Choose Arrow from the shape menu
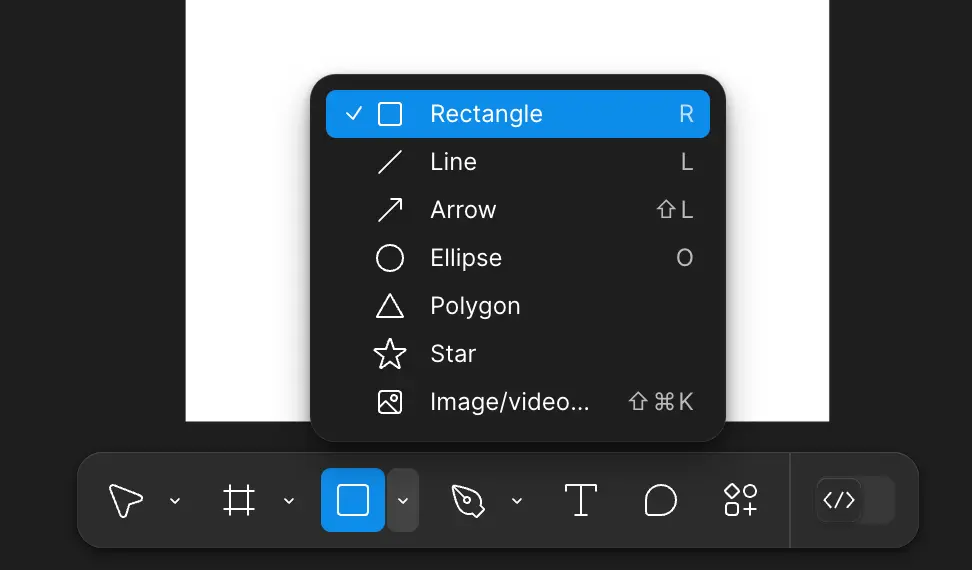The image size is (972, 570). click(x=463, y=210)
